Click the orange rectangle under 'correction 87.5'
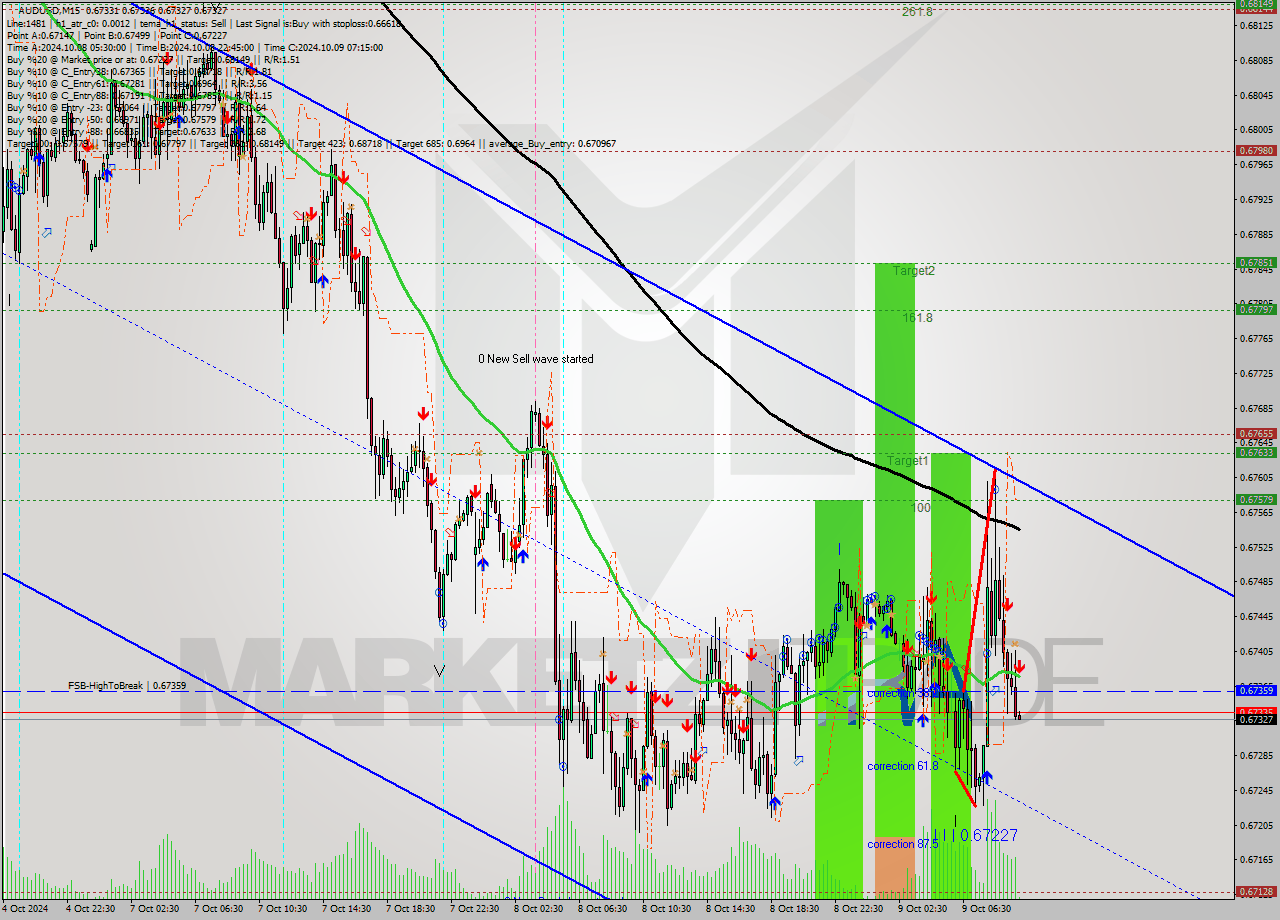The height and width of the screenshot is (920, 1280). [x=895, y=868]
